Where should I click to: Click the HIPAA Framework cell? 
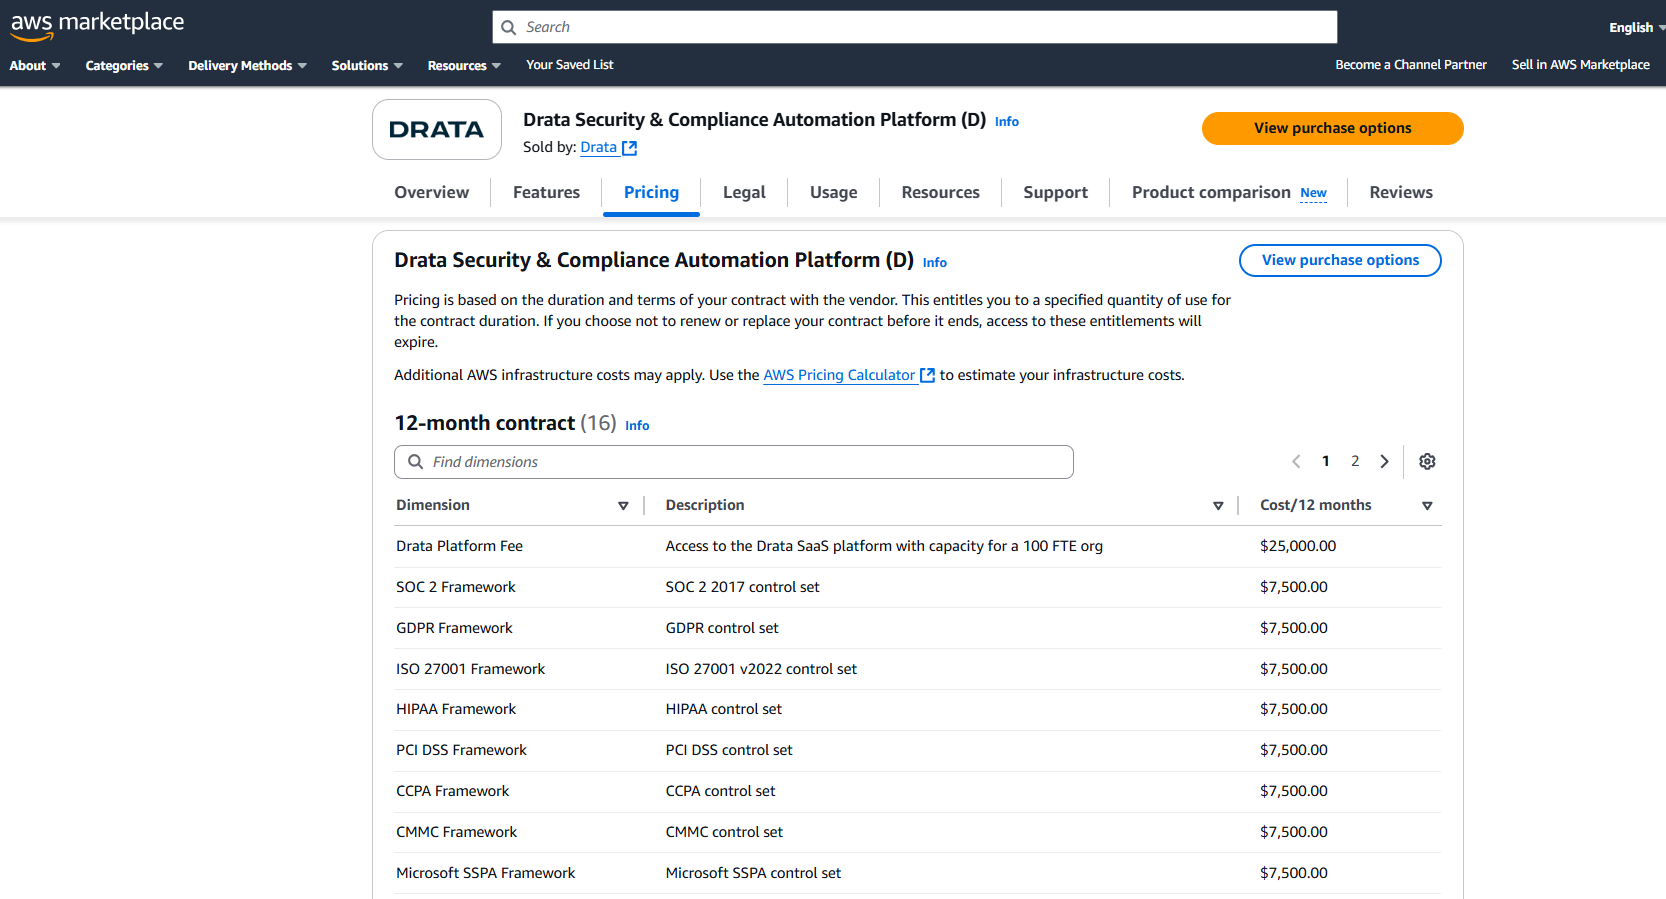[456, 709]
